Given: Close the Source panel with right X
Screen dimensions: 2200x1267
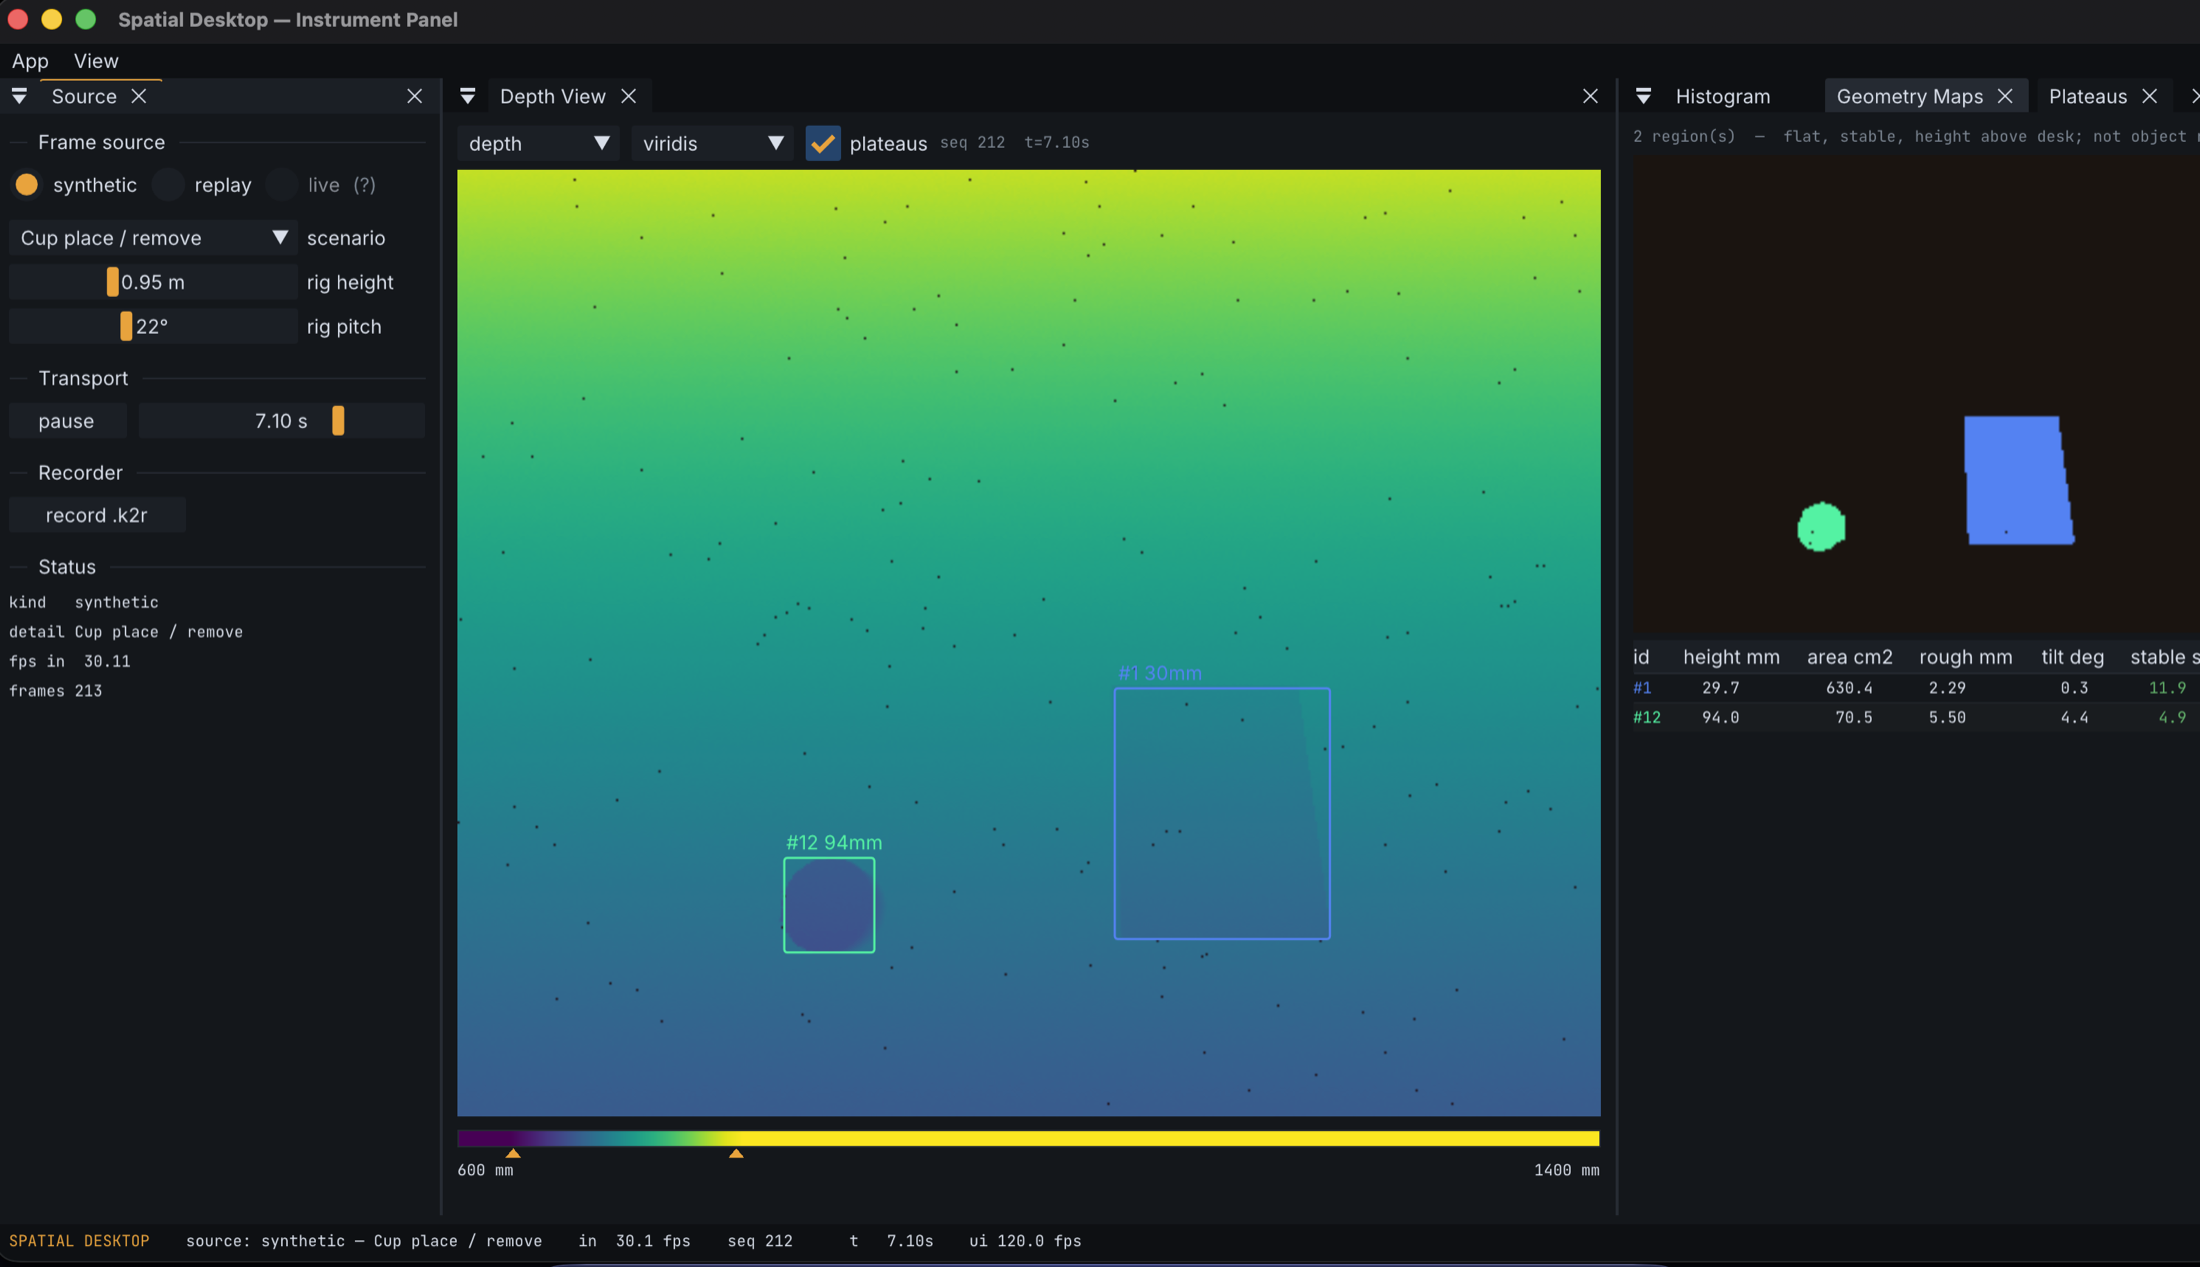Looking at the screenshot, I should point(415,96).
